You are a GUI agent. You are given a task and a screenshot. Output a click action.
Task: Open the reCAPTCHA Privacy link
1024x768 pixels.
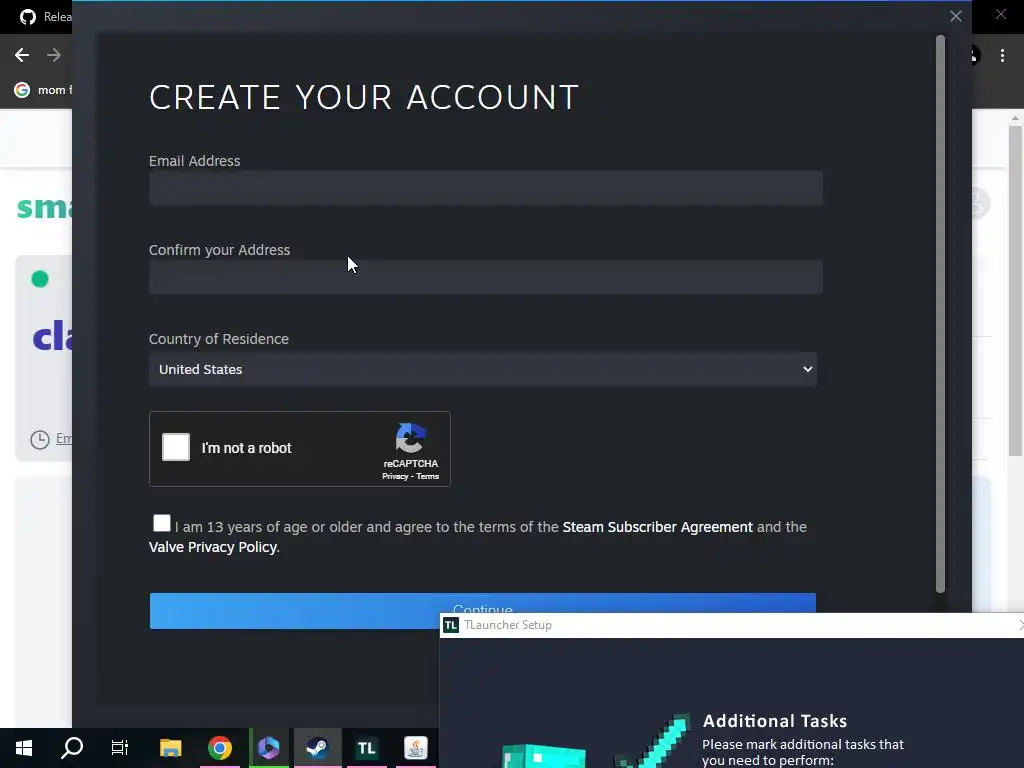(394, 477)
